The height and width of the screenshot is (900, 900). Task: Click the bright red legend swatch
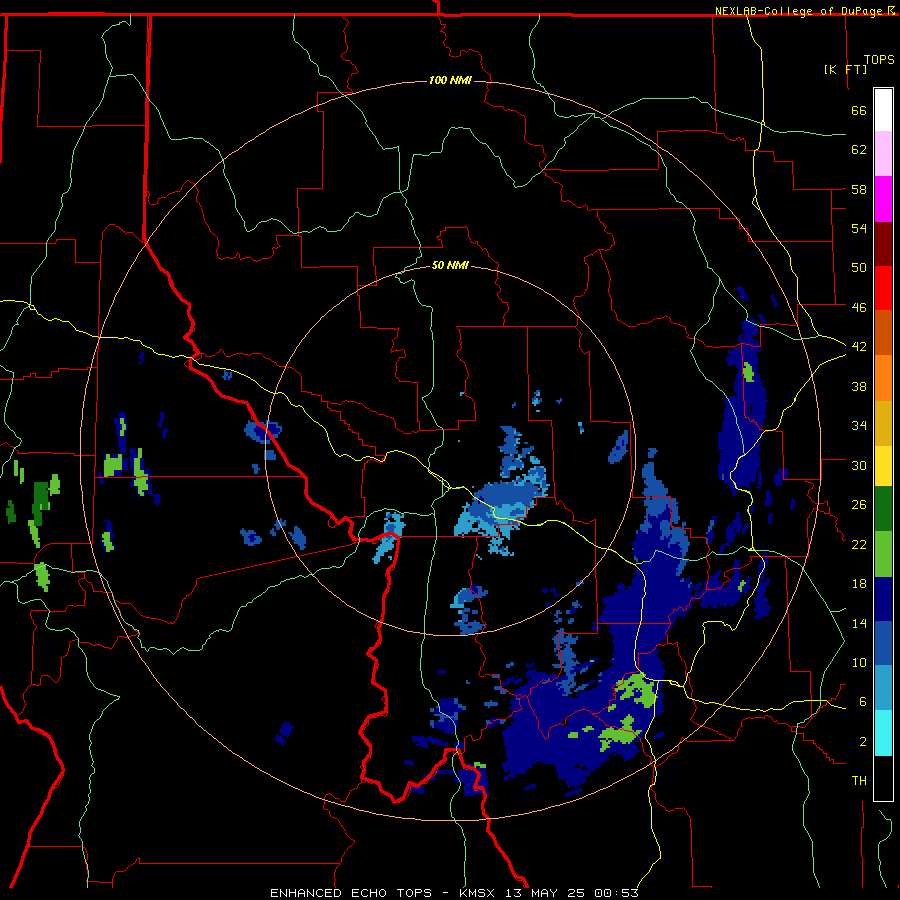(x=883, y=288)
